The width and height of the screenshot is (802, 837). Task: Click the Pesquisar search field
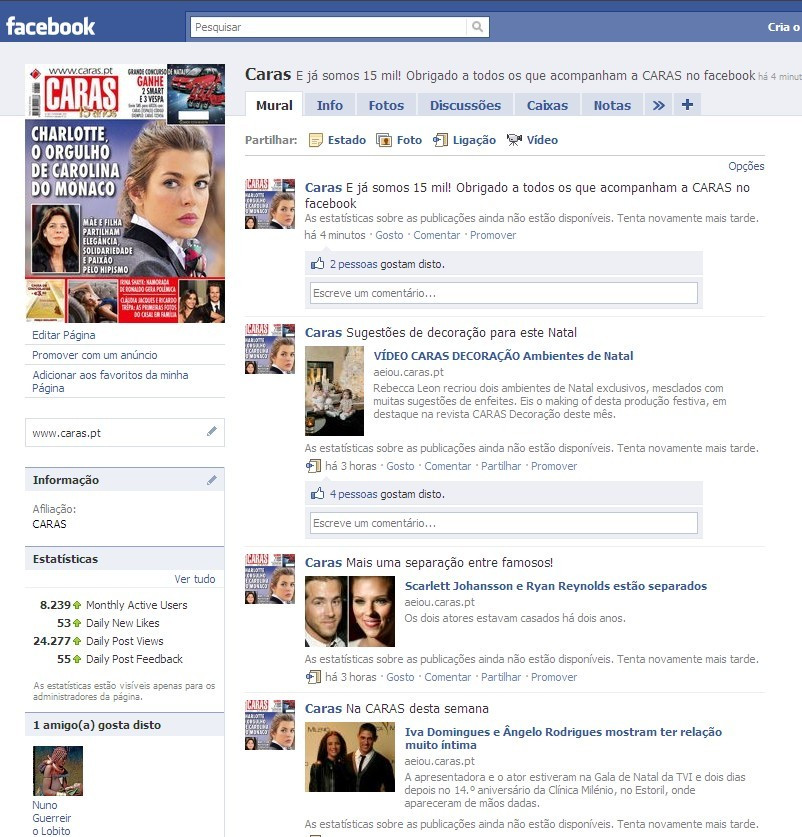pos(328,27)
